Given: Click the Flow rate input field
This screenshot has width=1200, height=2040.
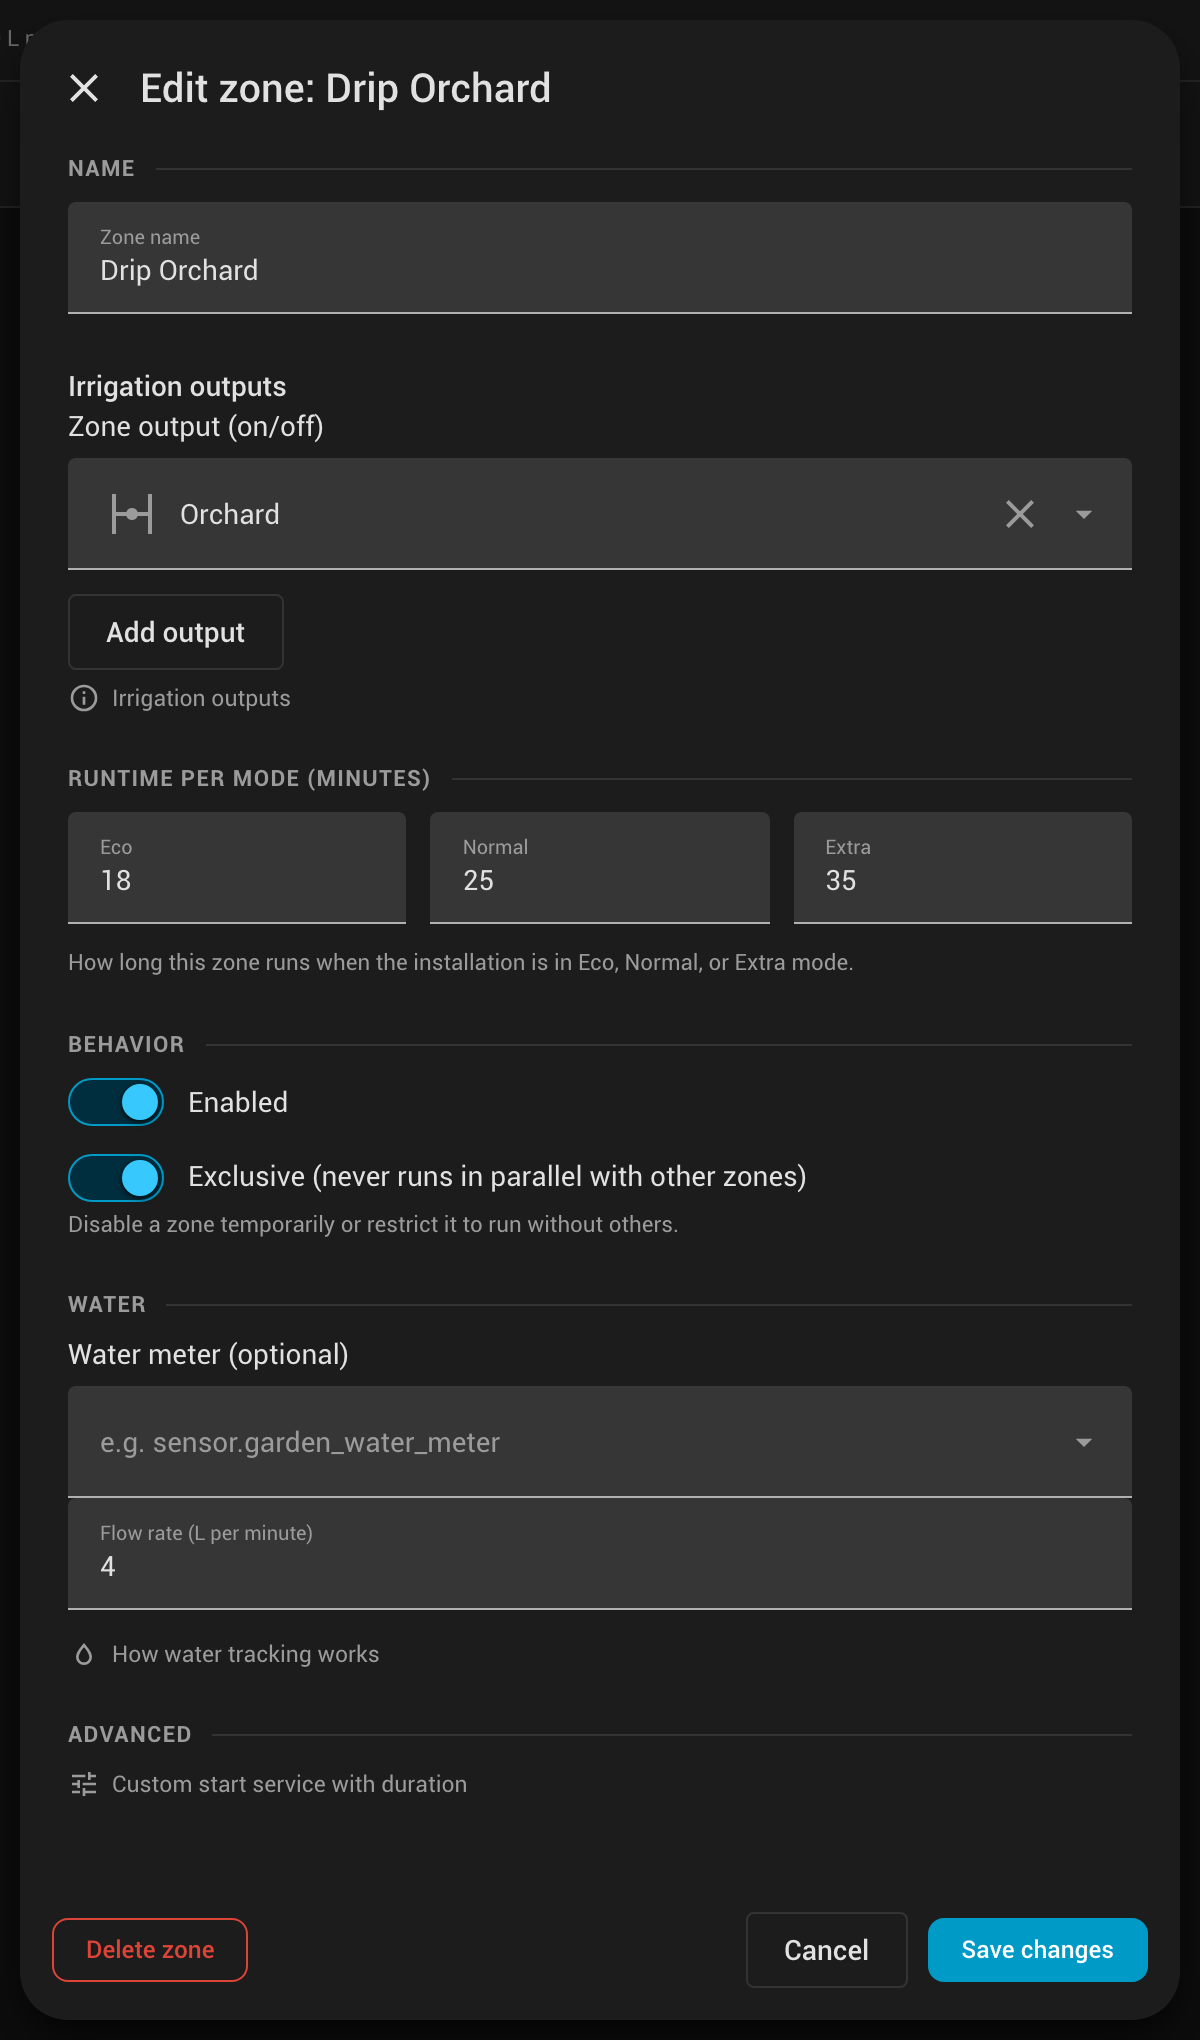Looking at the screenshot, I should click(x=600, y=1554).
